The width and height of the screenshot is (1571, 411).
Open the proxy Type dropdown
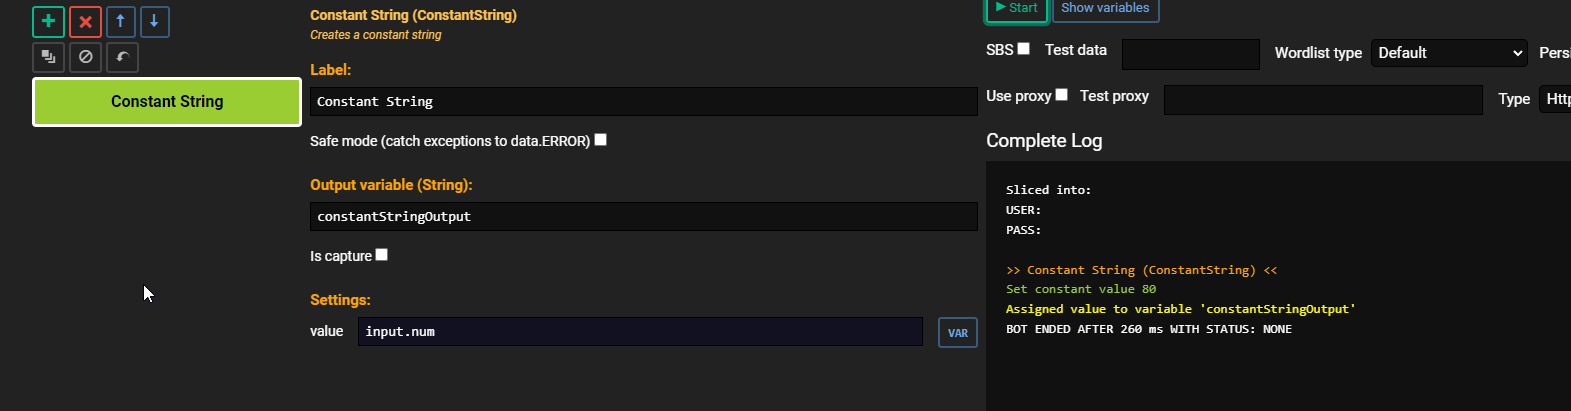(1555, 99)
